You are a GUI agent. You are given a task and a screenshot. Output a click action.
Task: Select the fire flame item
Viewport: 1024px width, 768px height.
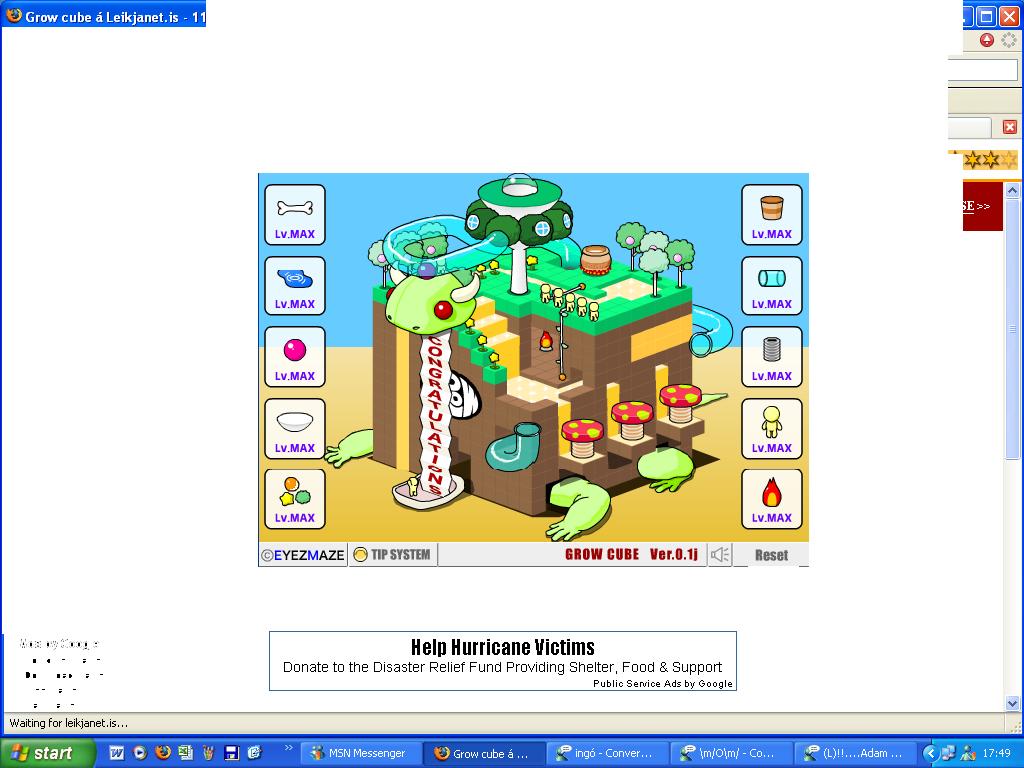click(771, 499)
